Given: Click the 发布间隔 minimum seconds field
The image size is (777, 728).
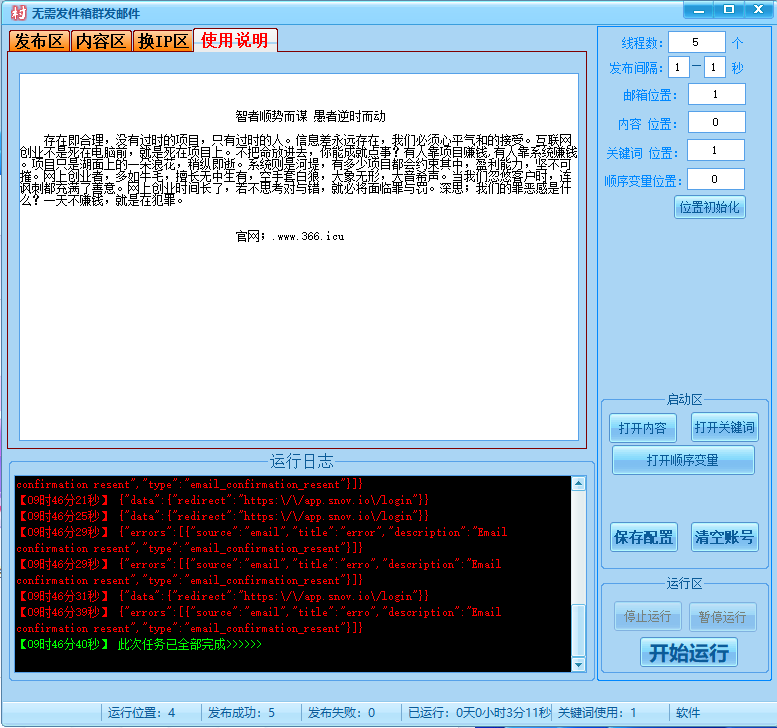Looking at the screenshot, I should point(679,68).
